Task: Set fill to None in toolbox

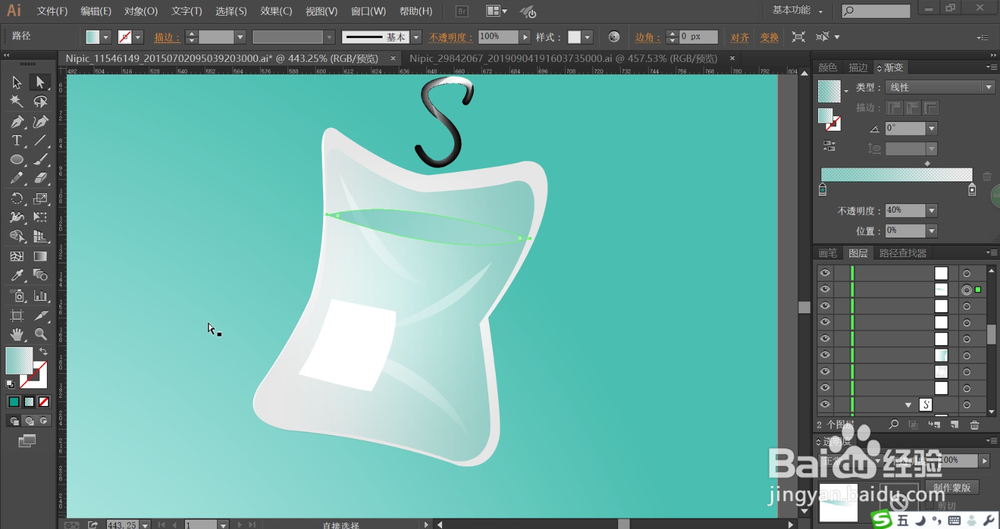Action: [x=43, y=402]
